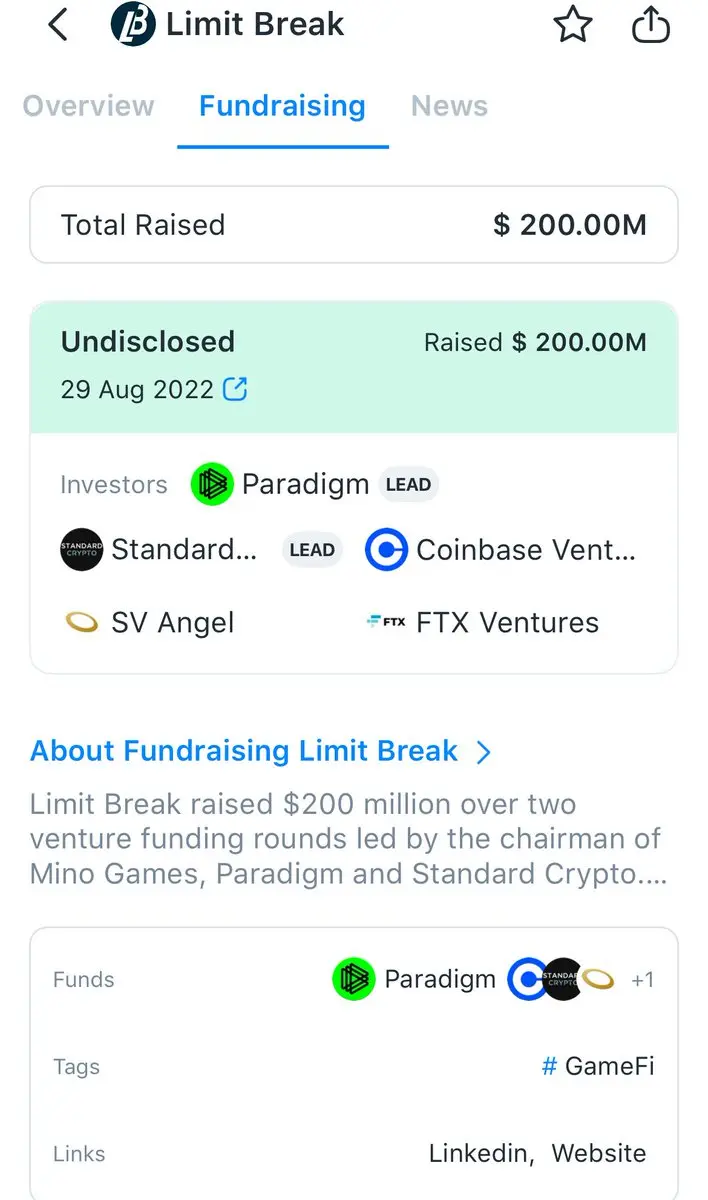Tap the Total Raised summary box

click(354, 225)
